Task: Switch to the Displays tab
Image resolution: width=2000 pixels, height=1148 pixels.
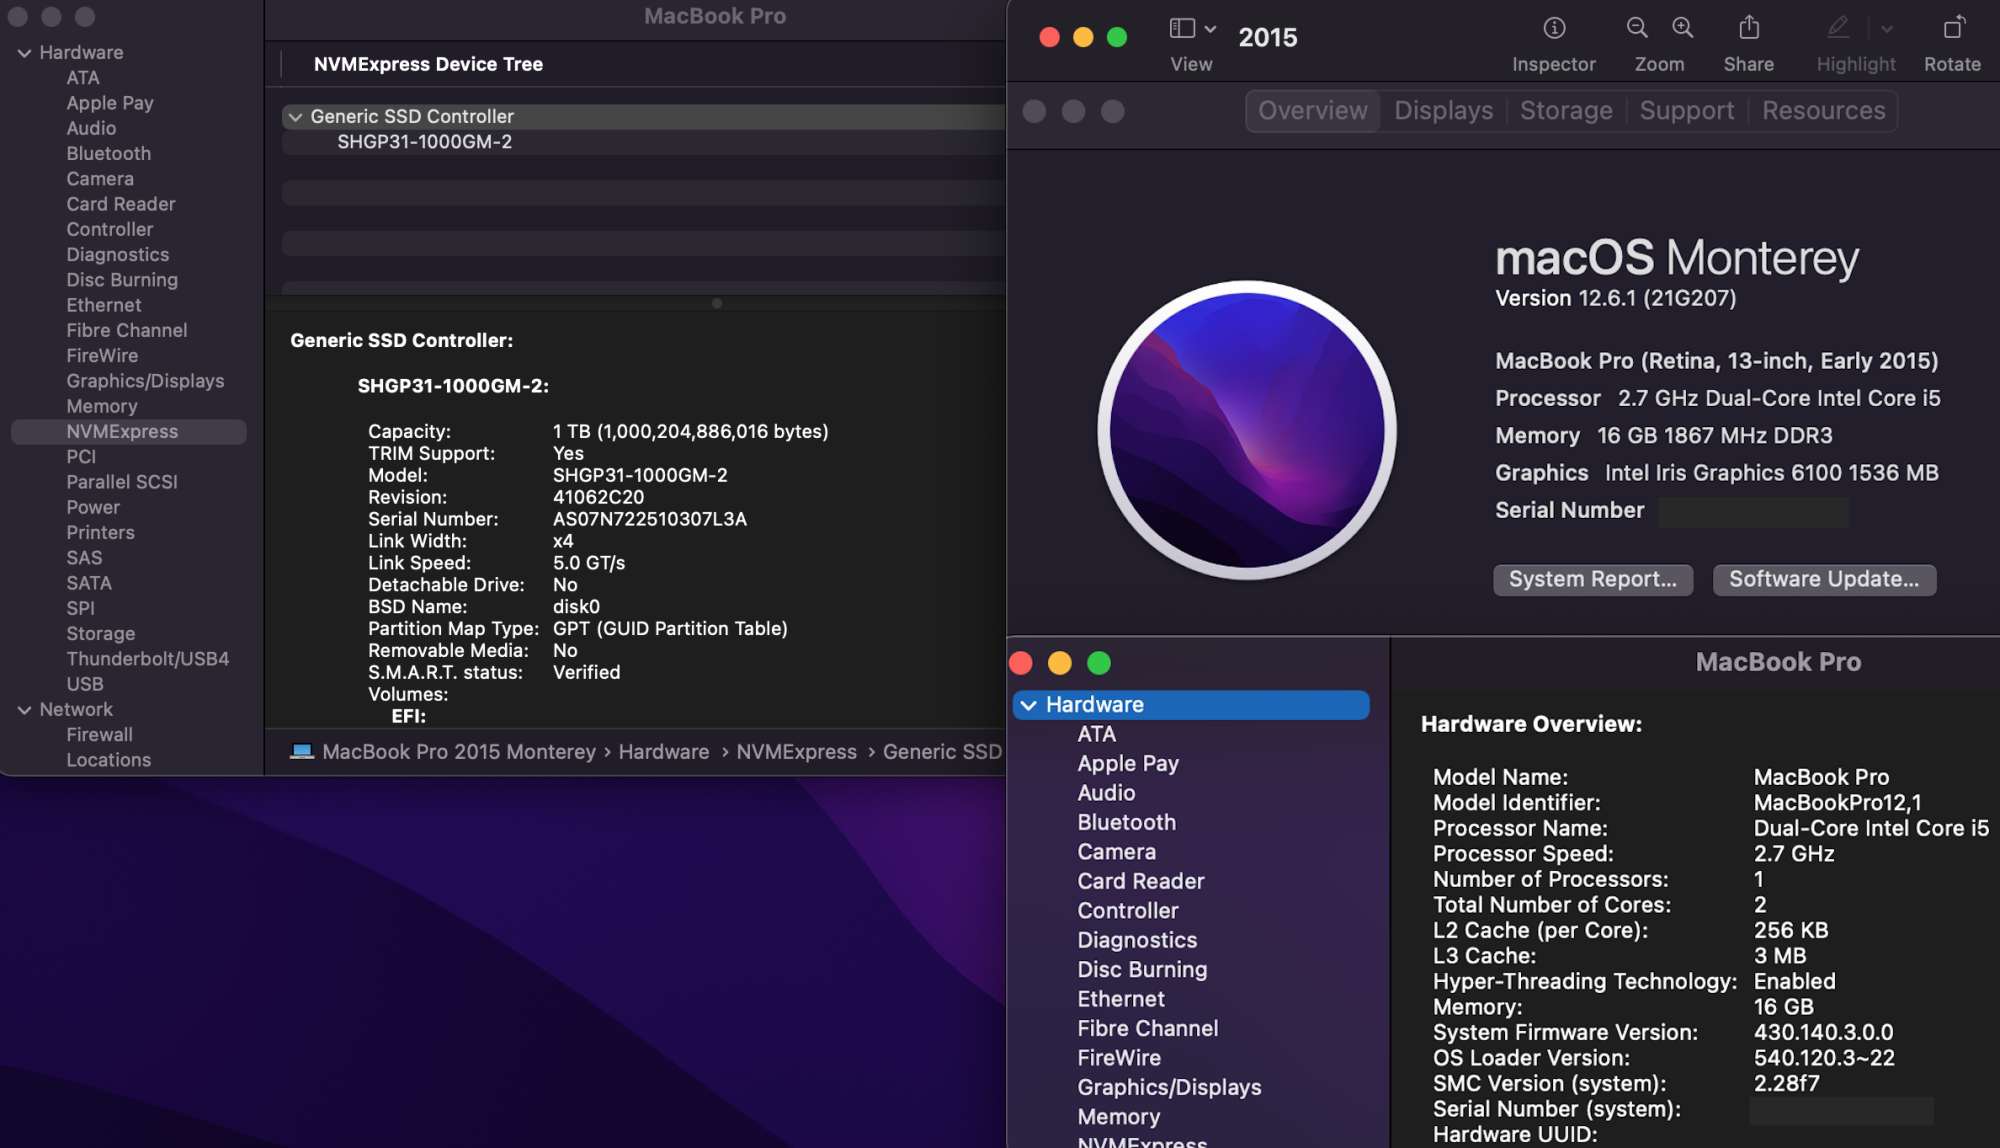Action: (1443, 111)
